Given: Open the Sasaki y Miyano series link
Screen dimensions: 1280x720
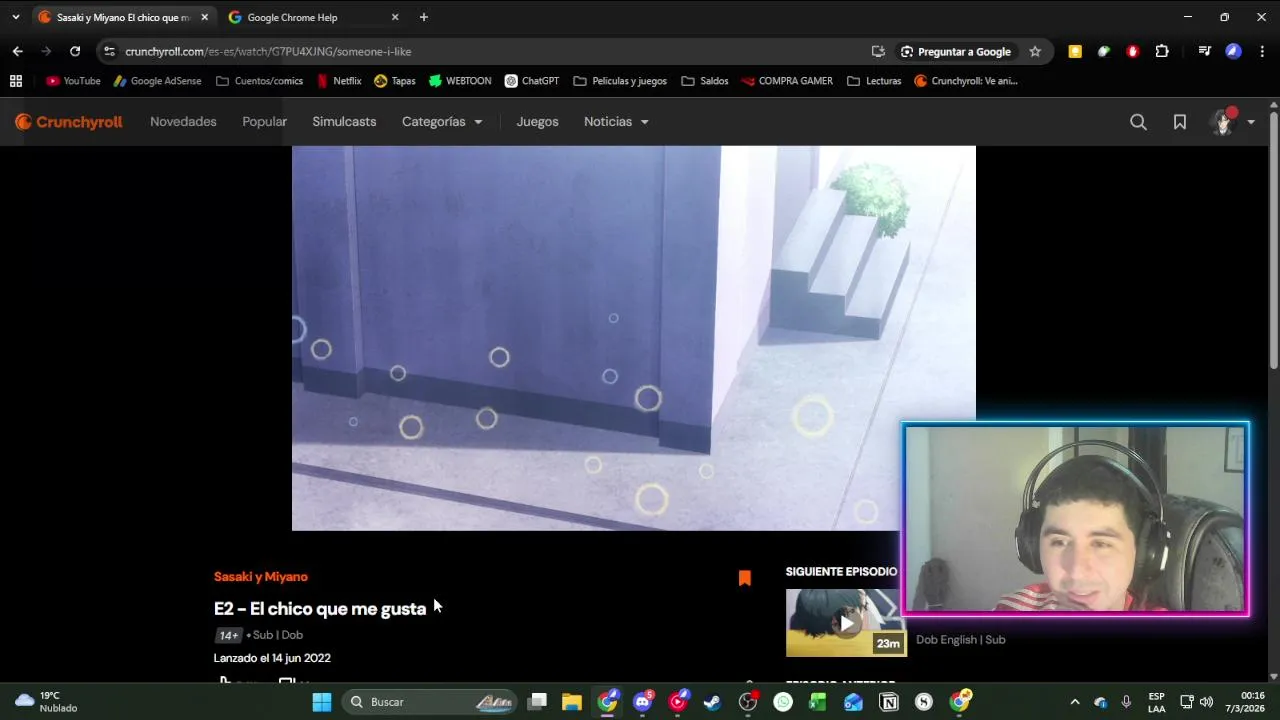Looking at the screenshot, I should click(261, 577).
